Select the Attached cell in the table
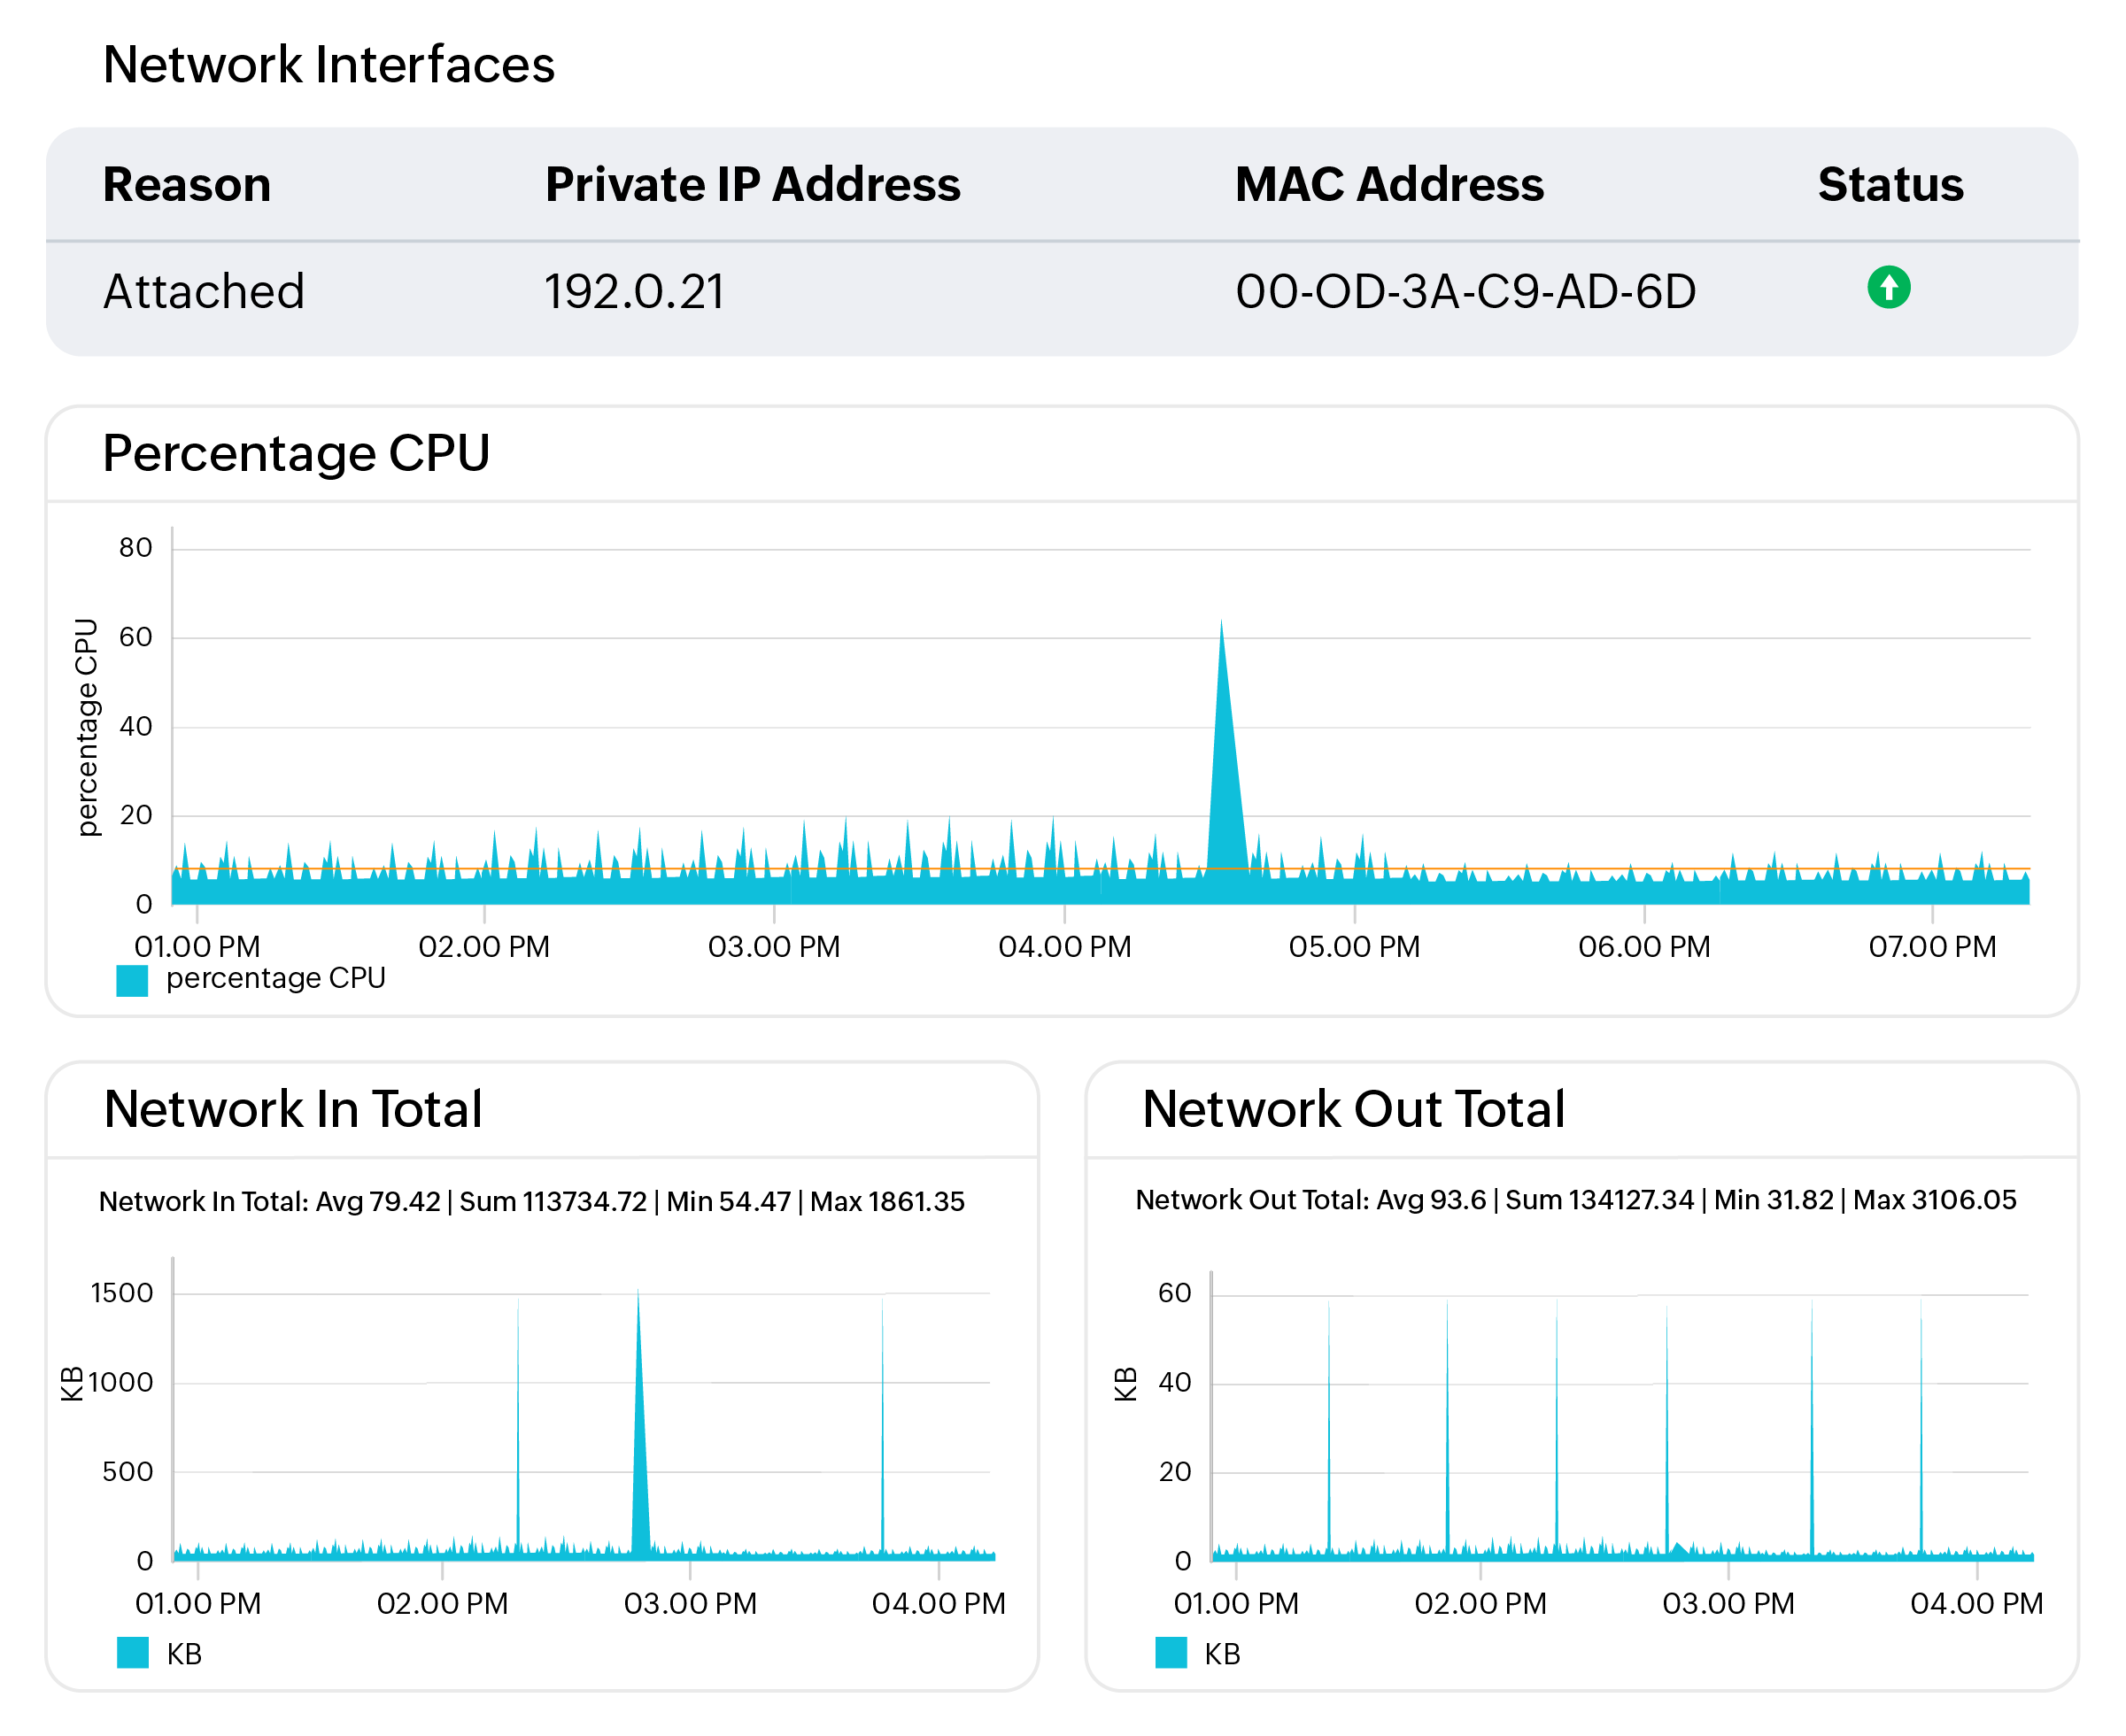Viewport: 2126px width, 1736px height. pyautogui.click(x=204, y=292)
